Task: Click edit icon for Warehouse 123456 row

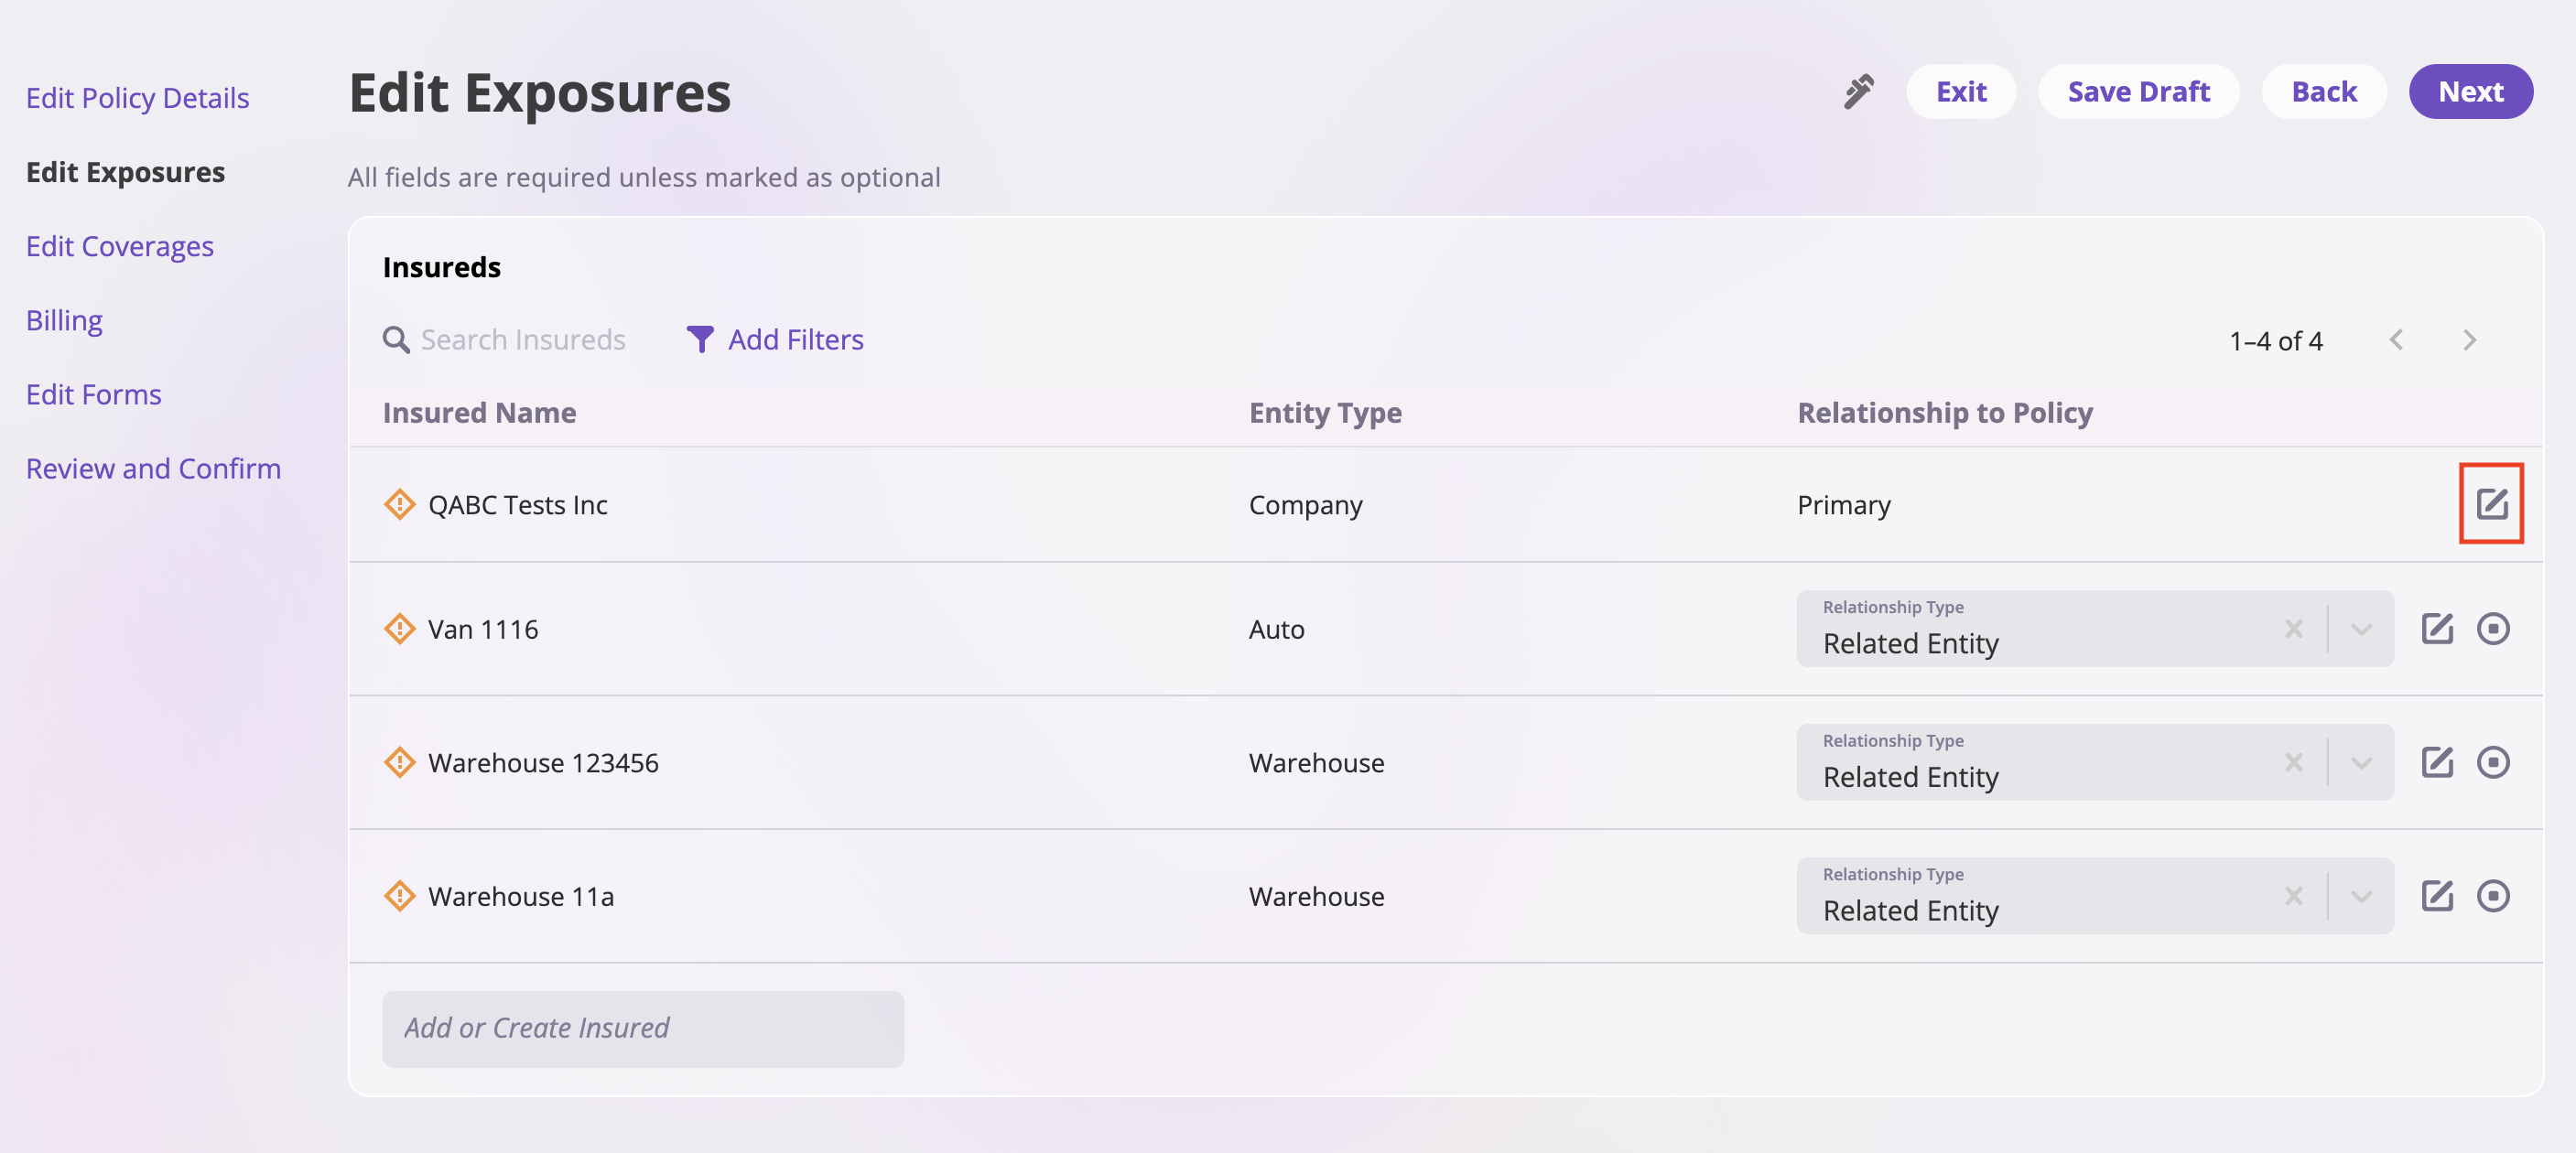Action: (x=2436, y=762)
